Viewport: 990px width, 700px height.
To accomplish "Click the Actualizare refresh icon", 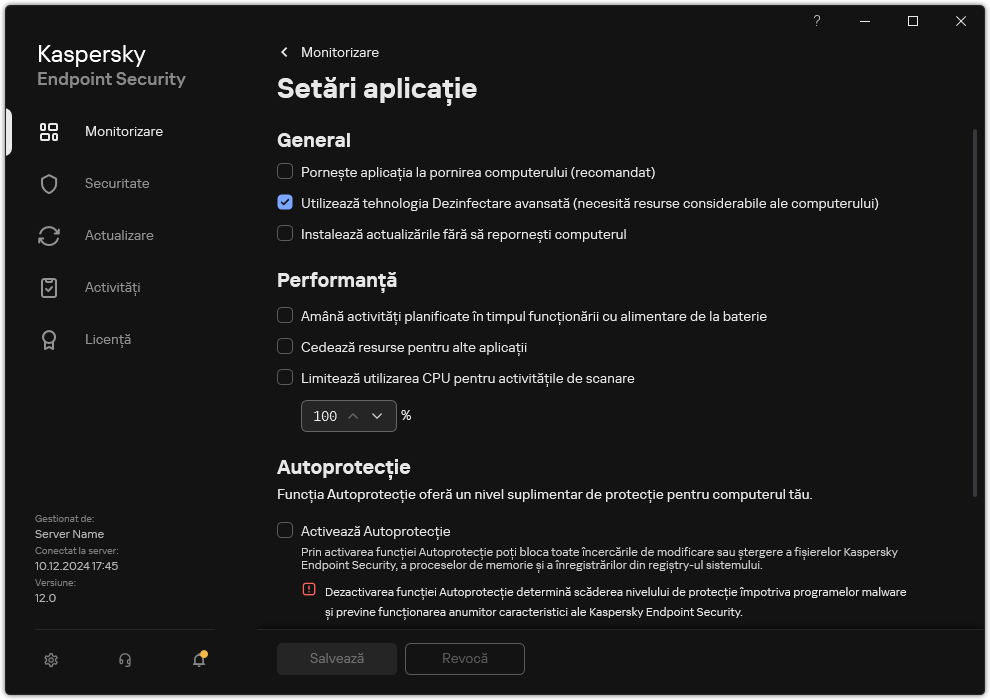I will click(49, 236).
